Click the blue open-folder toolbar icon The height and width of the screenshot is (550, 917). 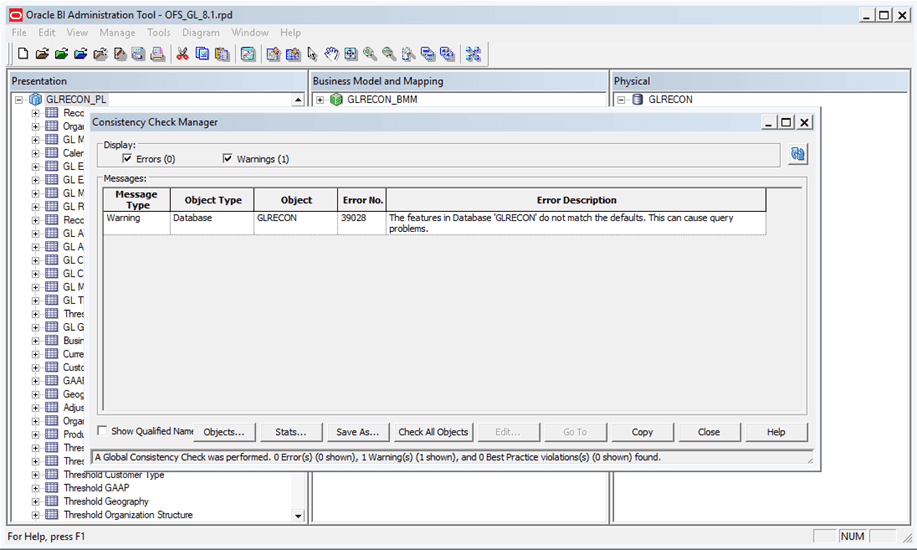point(81,54)
